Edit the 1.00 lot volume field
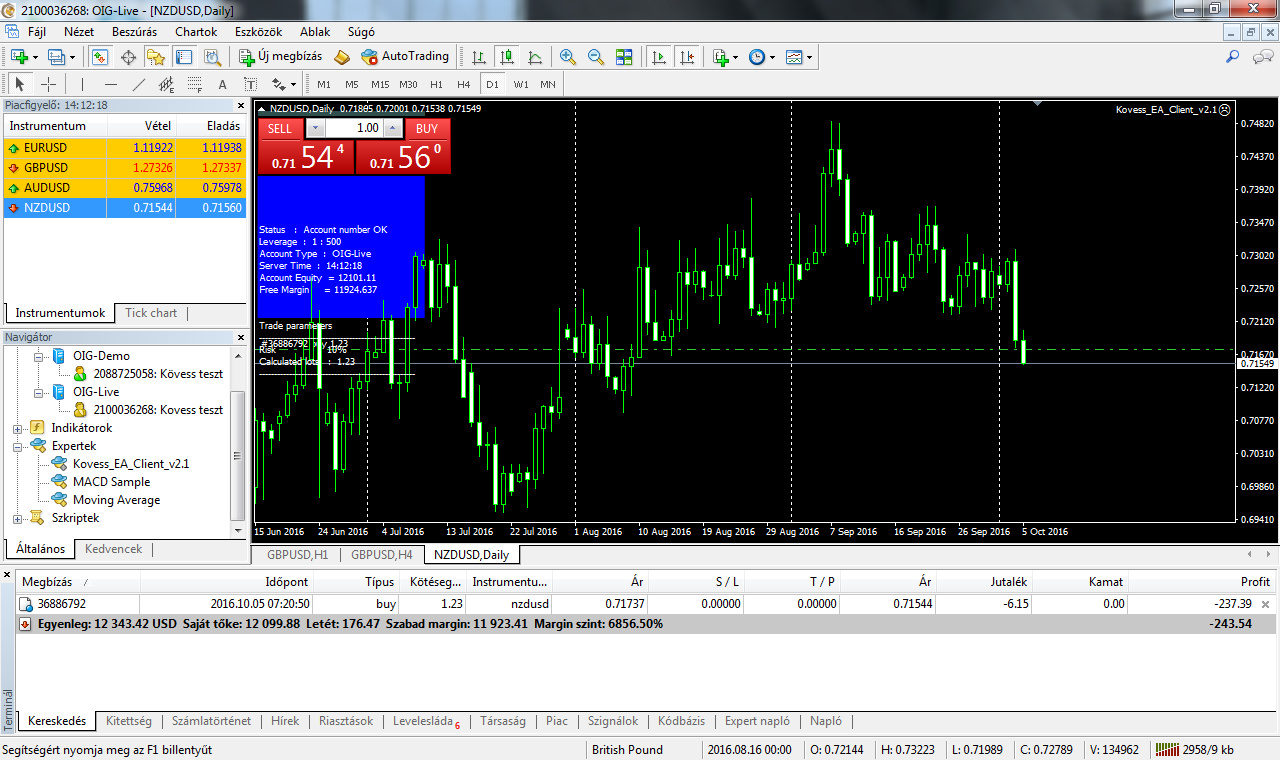Screen dimensions: 1280x760 355,128
